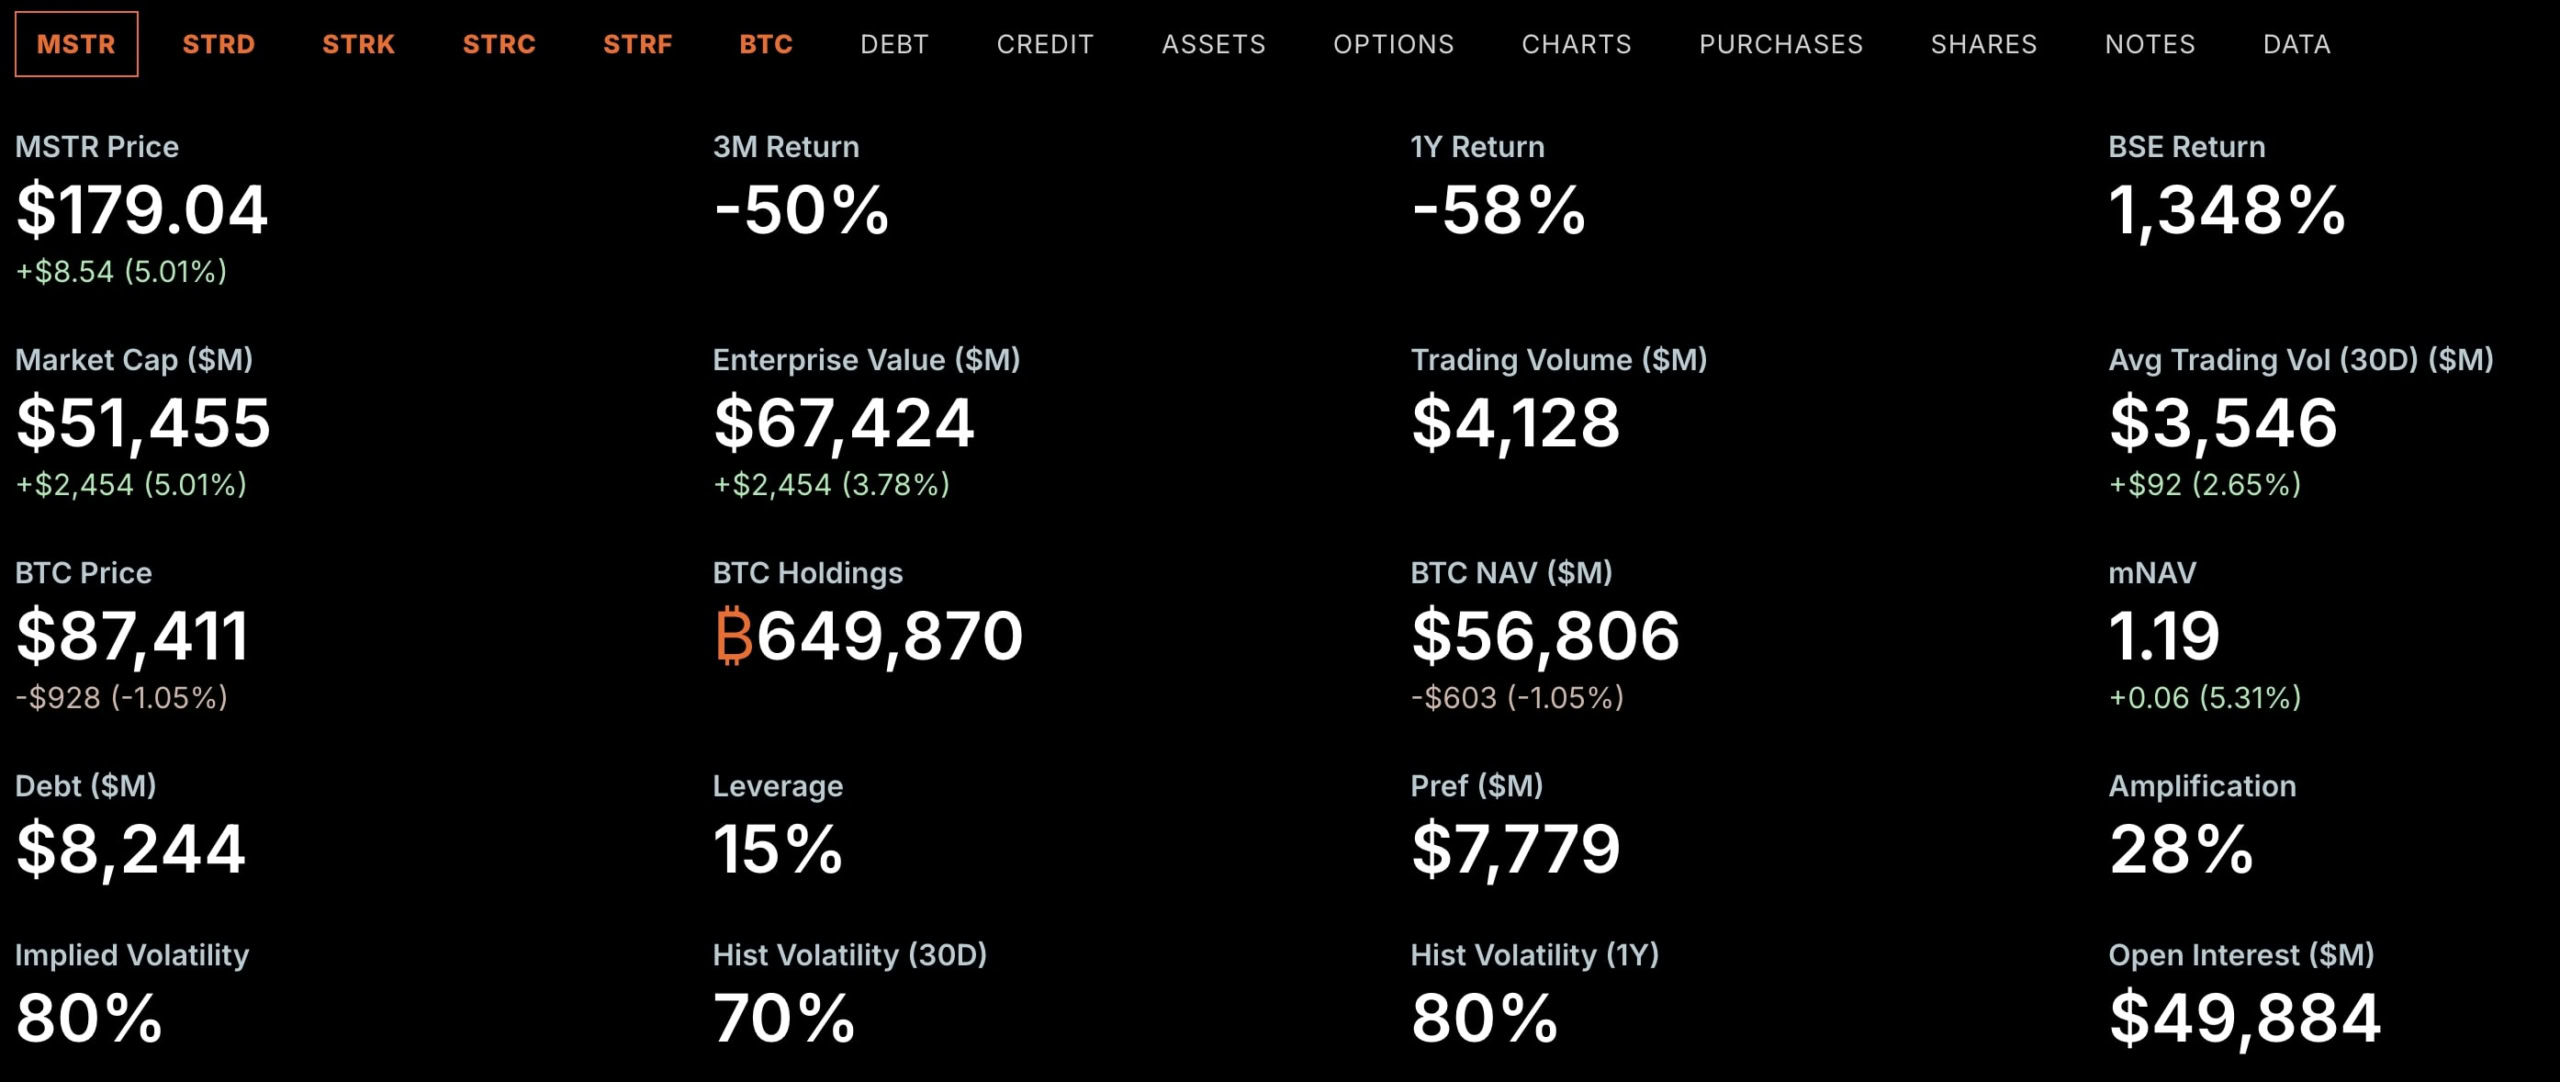The image size is (2560, 1082).
Task: Open the CREDIT tab
Action: coord(1045,44)
